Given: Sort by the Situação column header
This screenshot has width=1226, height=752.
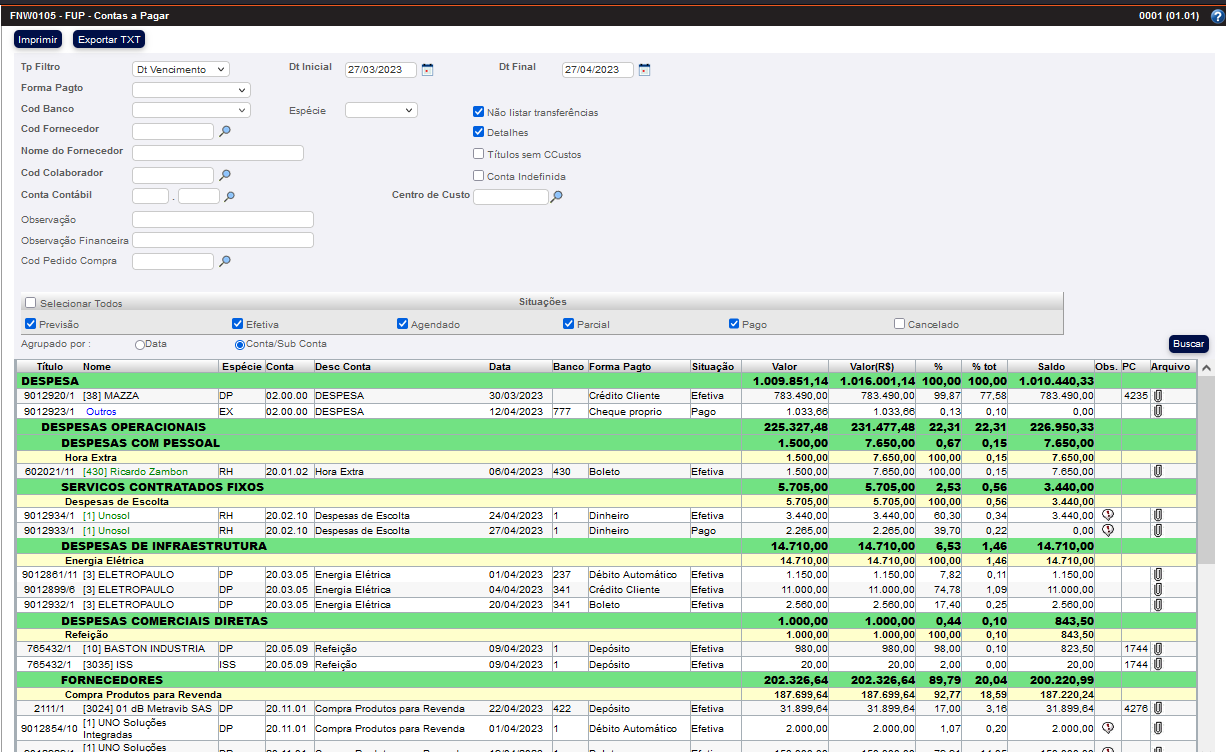Looking at the screenshot, I should point(713,367).
